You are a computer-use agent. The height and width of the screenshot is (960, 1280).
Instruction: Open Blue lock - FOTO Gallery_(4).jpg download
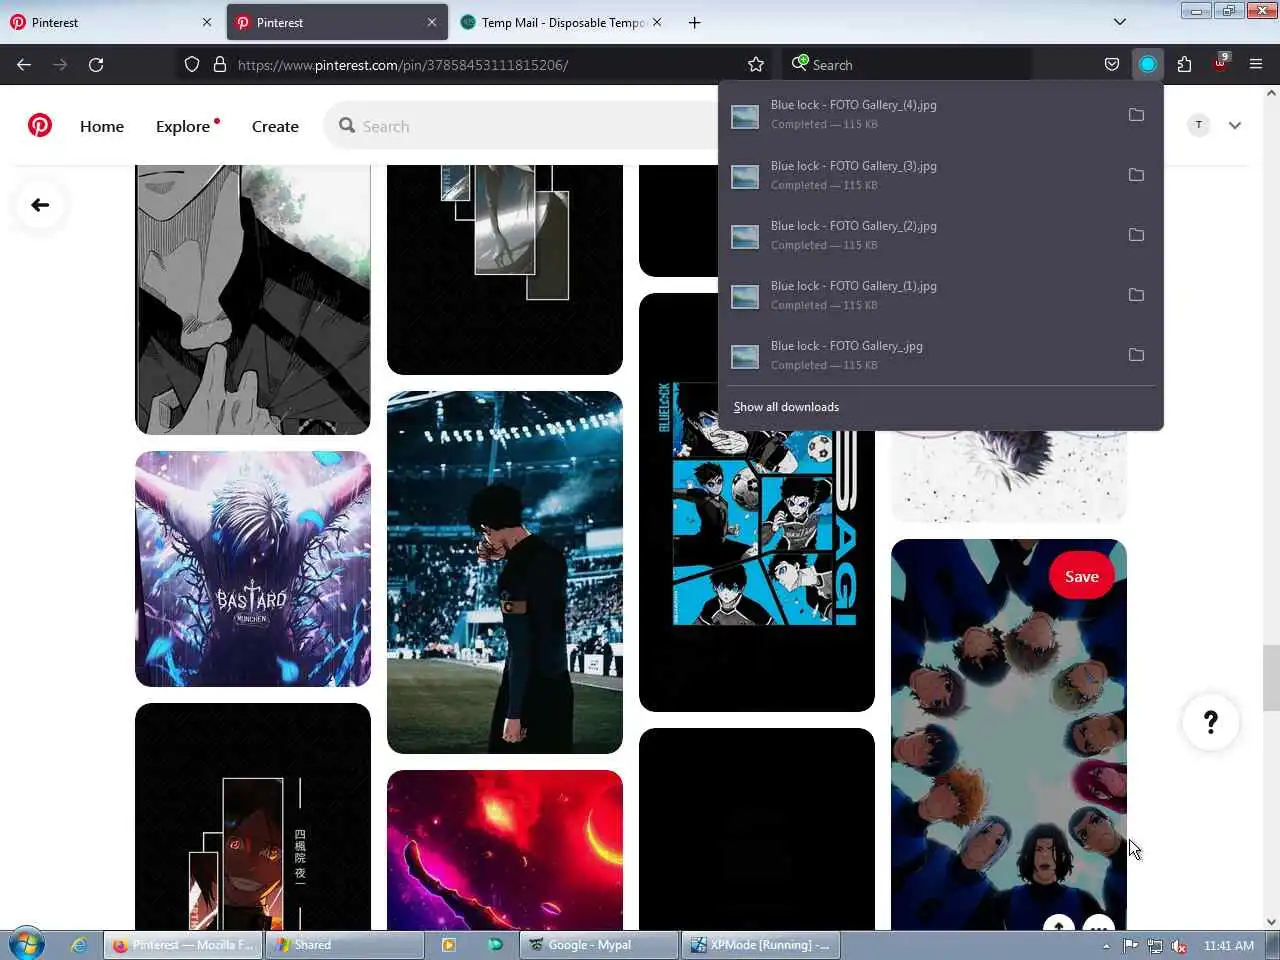click(x=920, y=114)
